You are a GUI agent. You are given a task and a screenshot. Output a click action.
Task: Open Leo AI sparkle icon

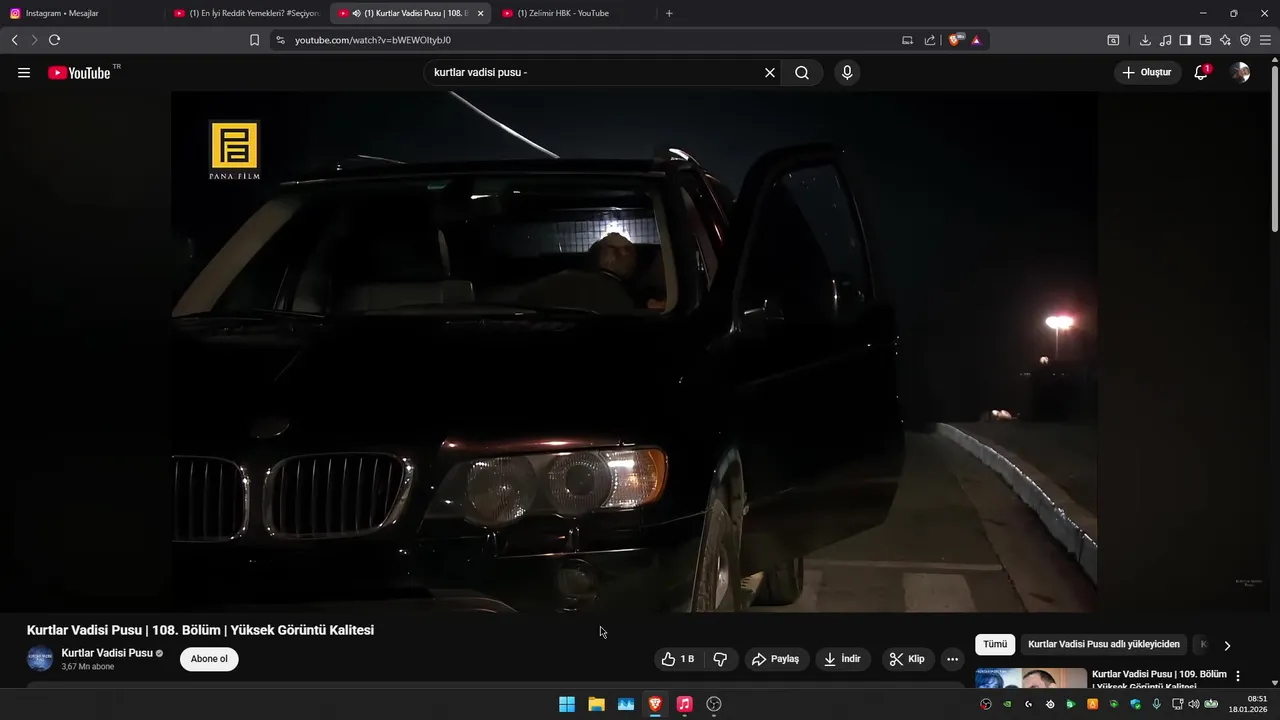pyautogui.click(x=1225, y=40)
